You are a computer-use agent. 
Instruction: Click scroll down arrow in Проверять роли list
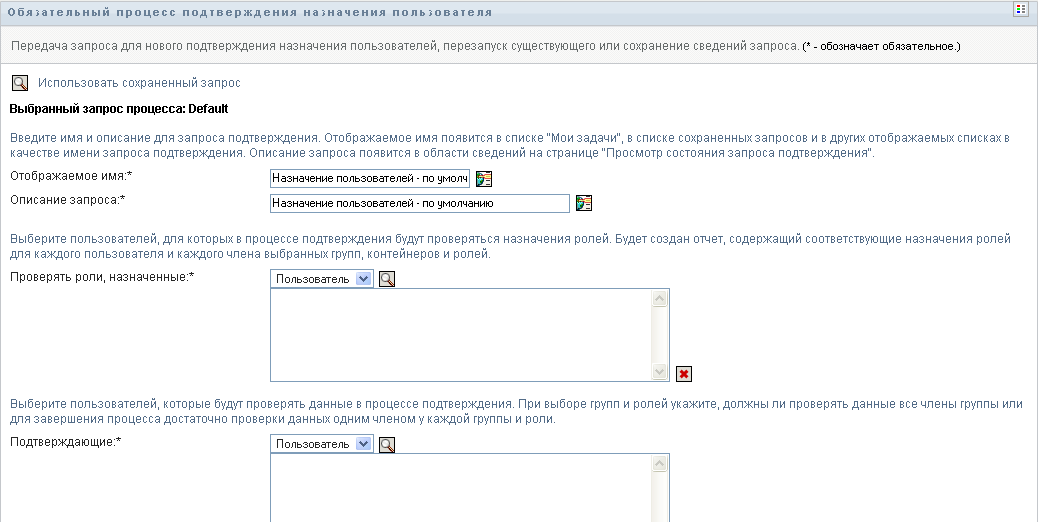(x=659, y=372)
